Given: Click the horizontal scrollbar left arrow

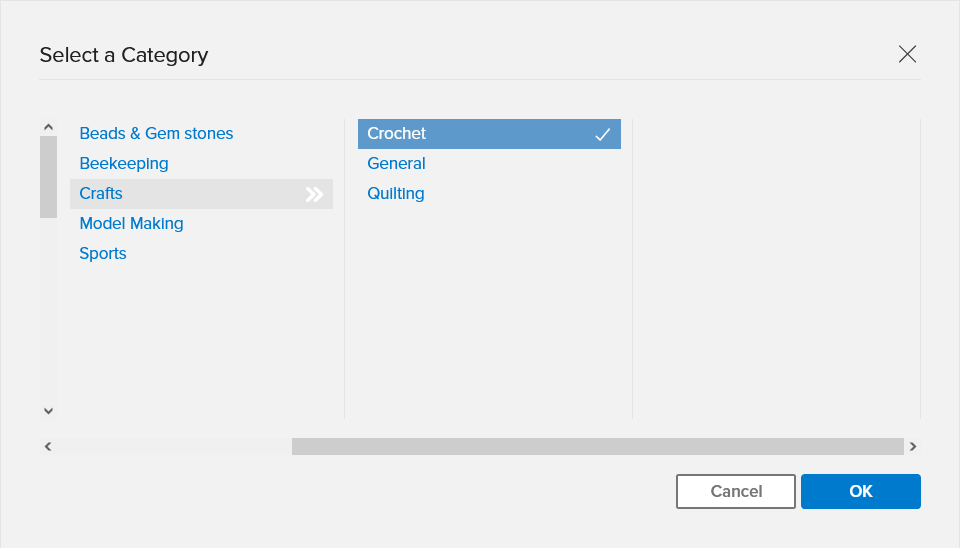Looking at the screenshot, I should pyautogui.click(x=48, y=446).
